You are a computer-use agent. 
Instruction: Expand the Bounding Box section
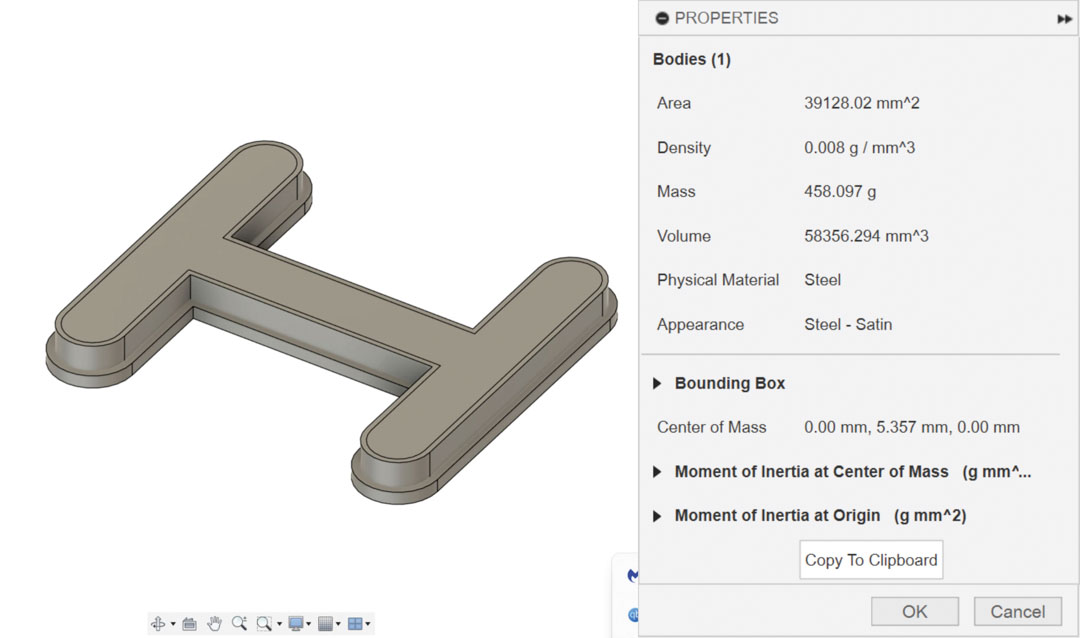657,383
